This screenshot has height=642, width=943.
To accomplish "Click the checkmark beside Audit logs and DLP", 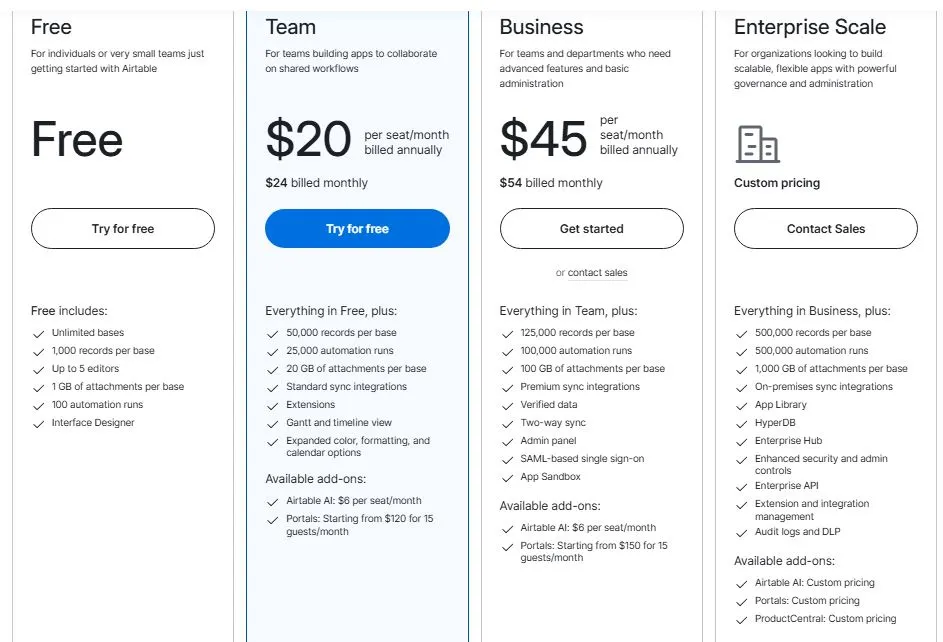I will (x=741, y=532).
